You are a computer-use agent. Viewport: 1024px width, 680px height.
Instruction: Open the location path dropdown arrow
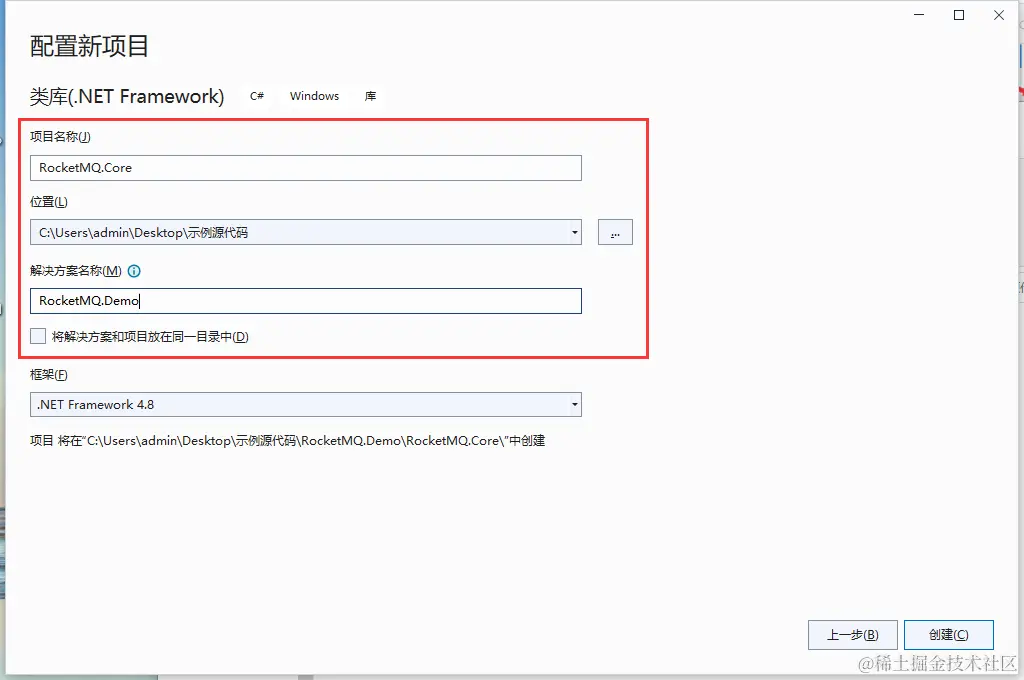[575, 233]
